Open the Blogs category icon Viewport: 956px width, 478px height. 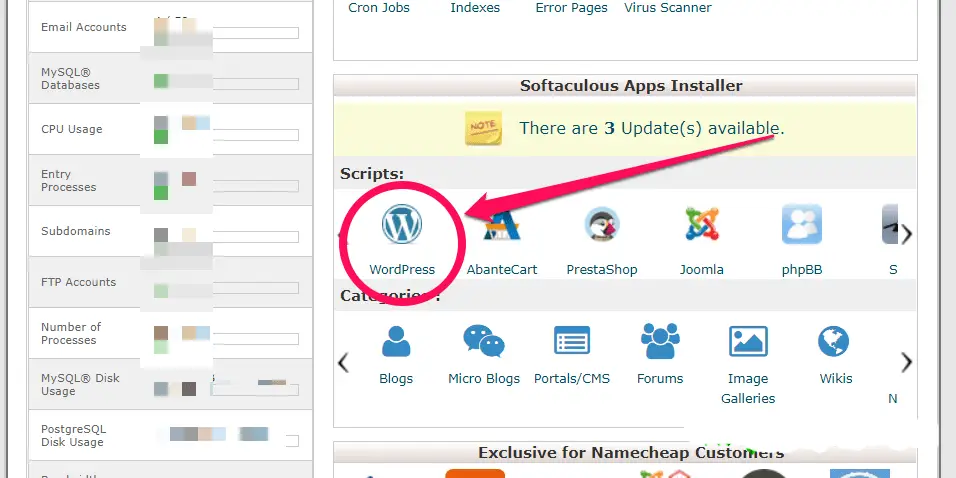396,341
